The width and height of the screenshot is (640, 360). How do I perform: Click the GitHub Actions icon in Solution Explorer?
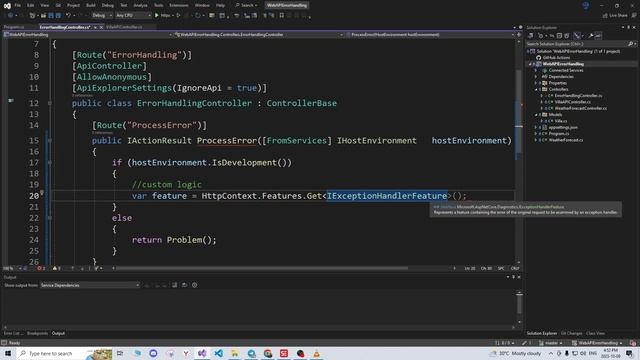click(x=539, y=58)
